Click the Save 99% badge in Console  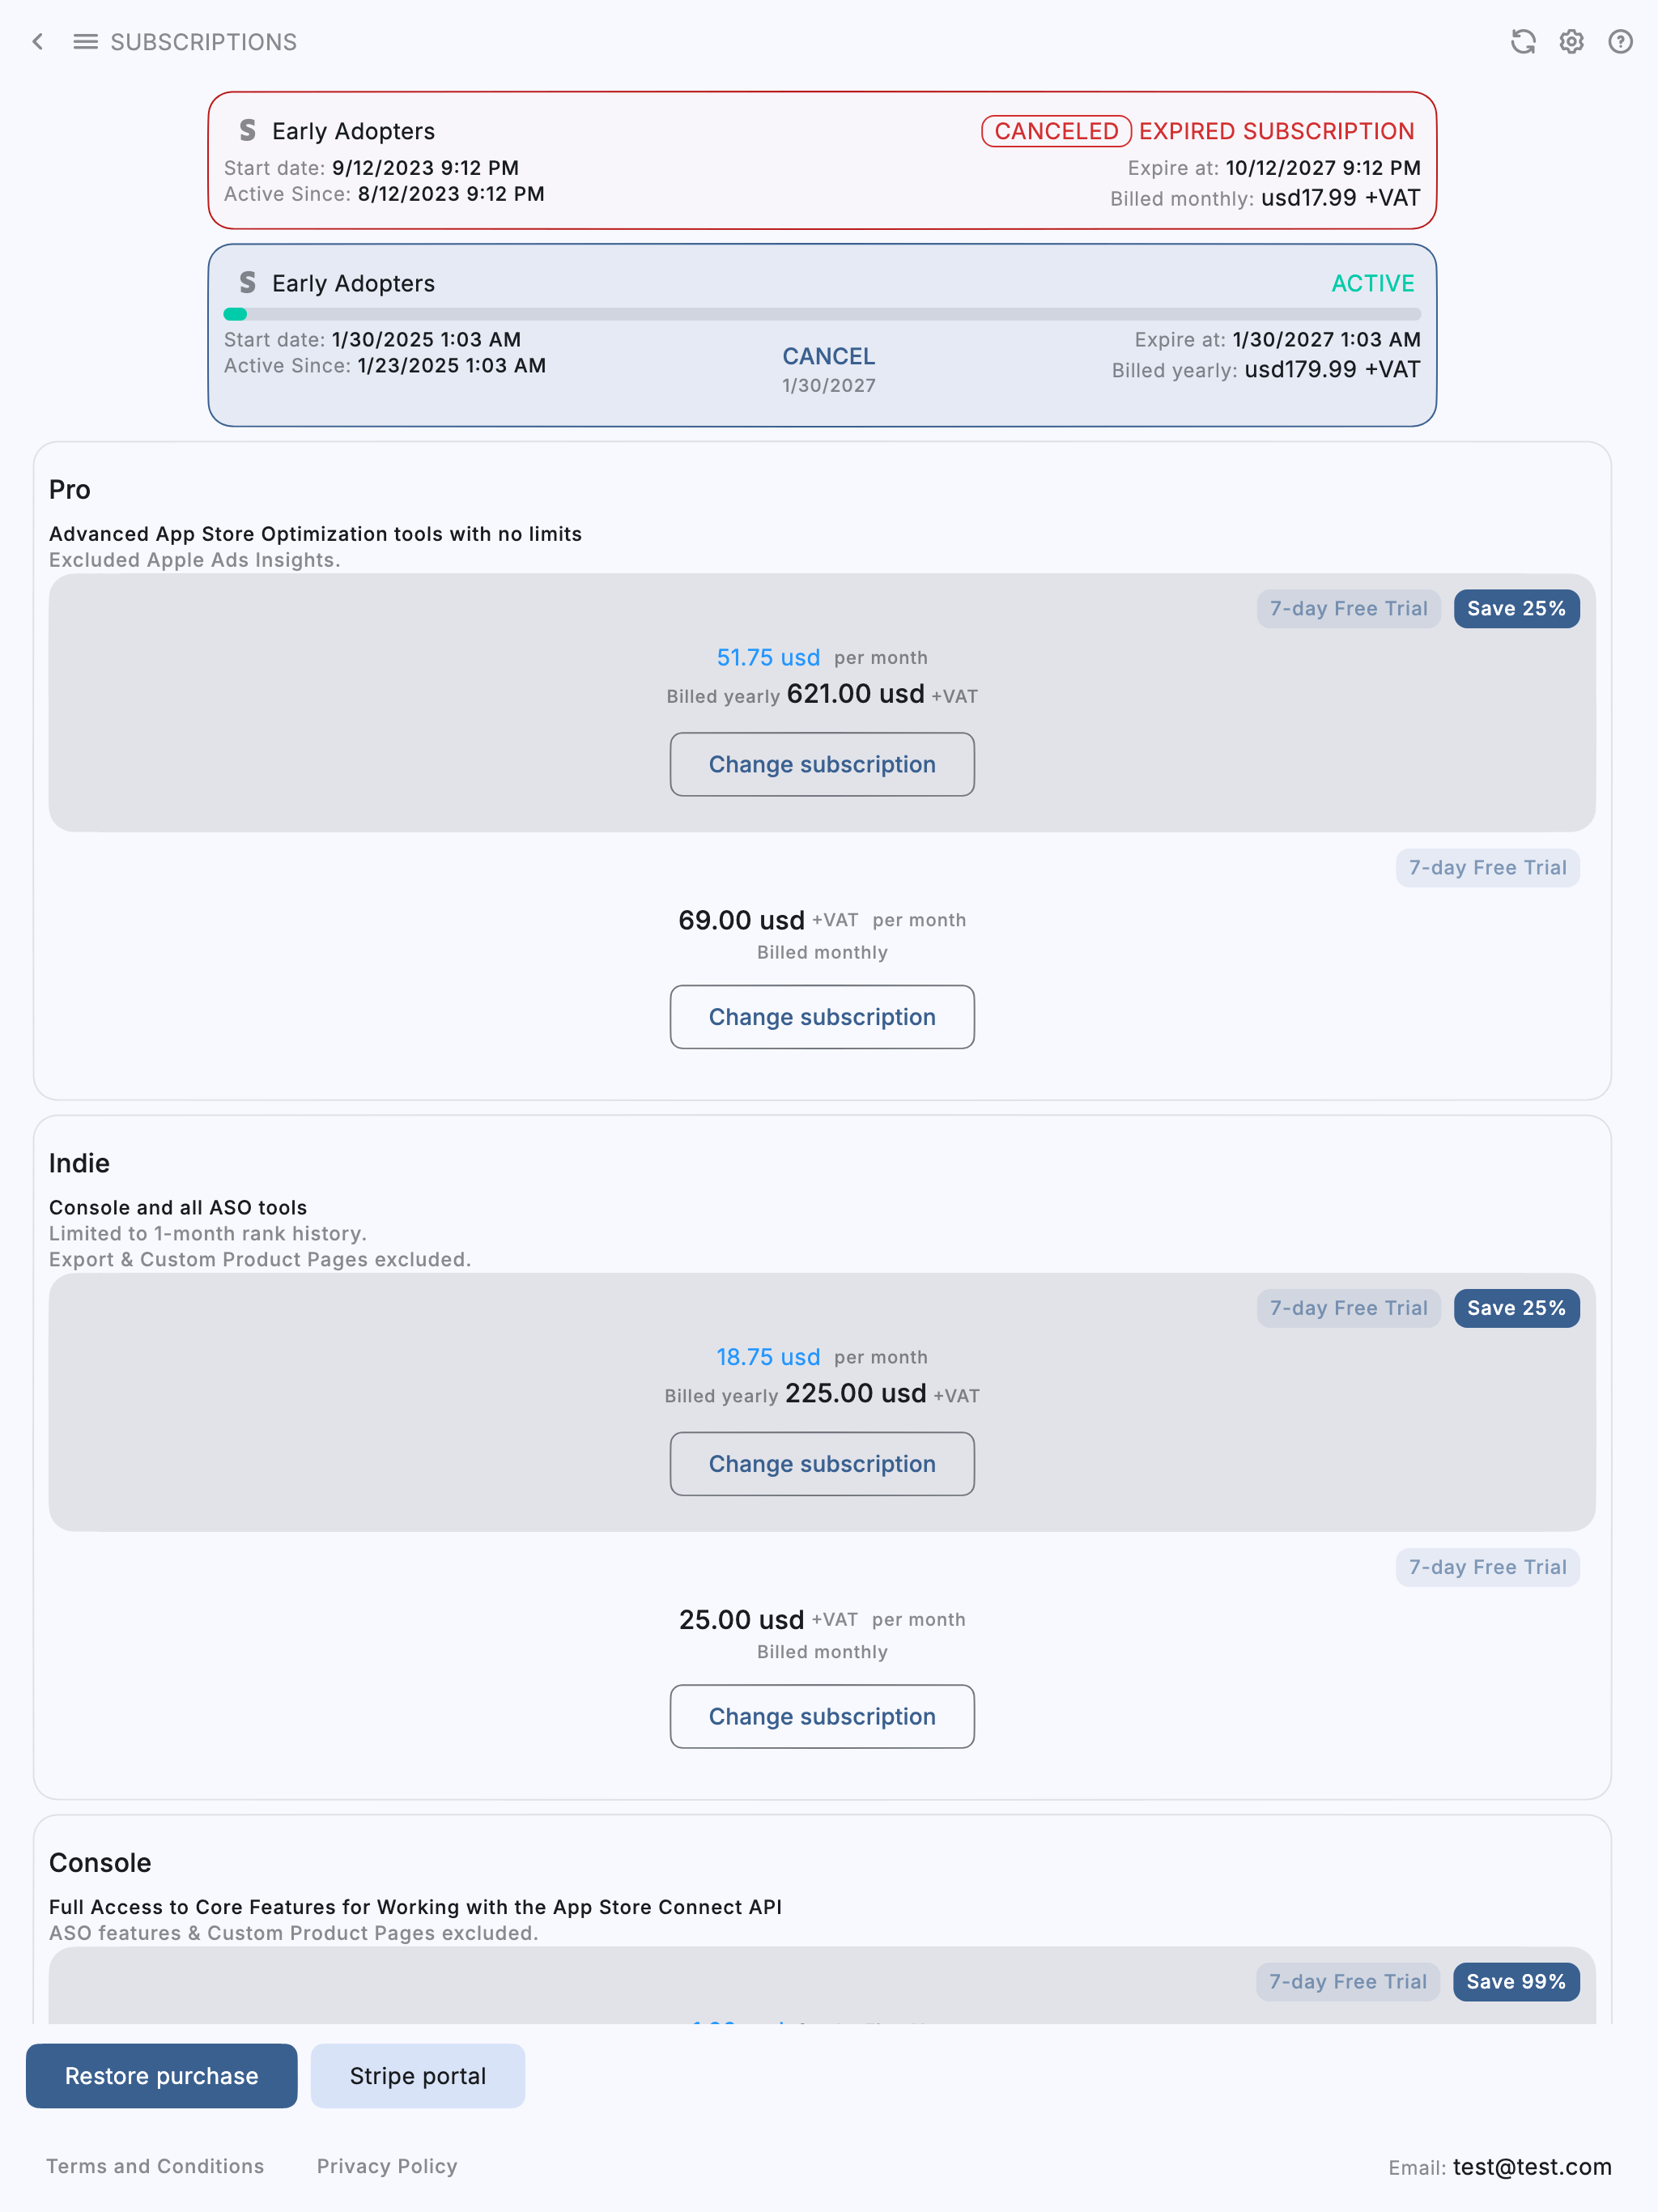[x=1516, y=1982]
